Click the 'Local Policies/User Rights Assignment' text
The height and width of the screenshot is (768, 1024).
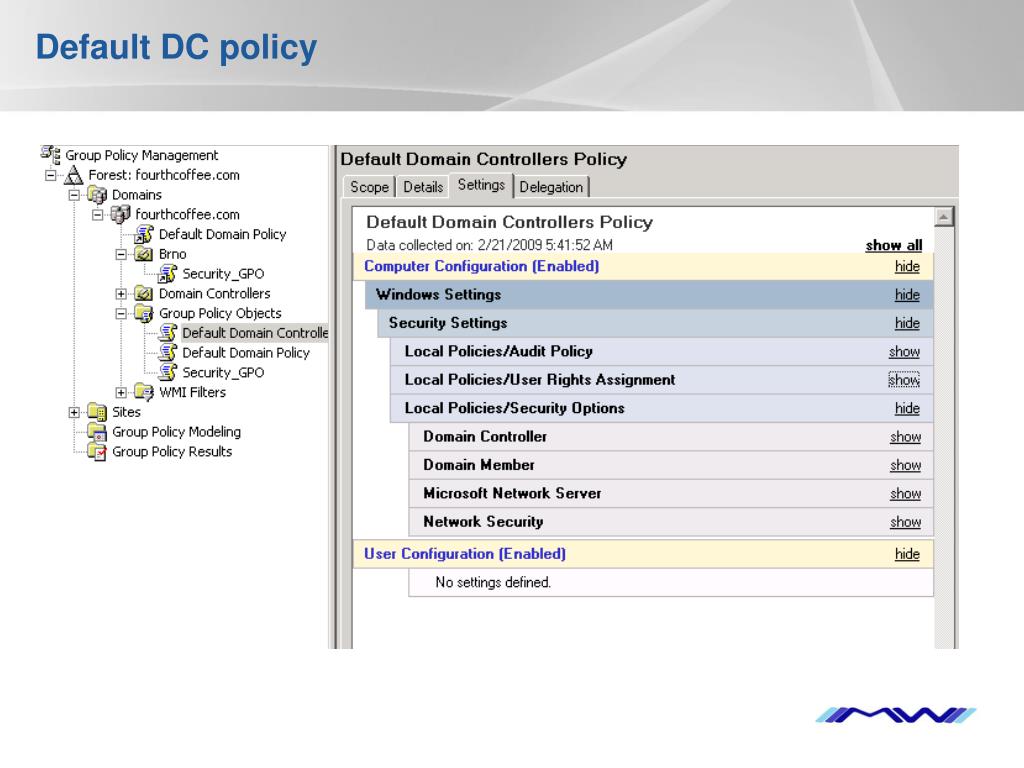pyautogui.click(x=539, y=379)
